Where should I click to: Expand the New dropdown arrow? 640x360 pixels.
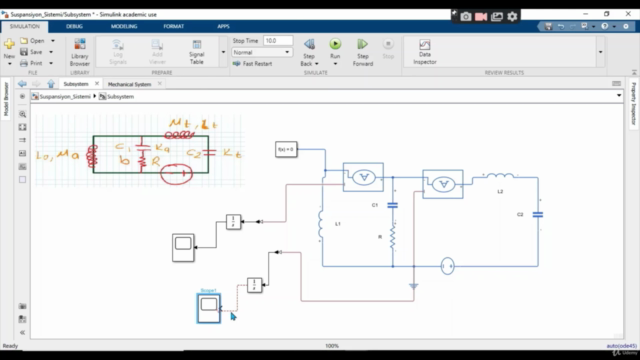coord(9,64)
